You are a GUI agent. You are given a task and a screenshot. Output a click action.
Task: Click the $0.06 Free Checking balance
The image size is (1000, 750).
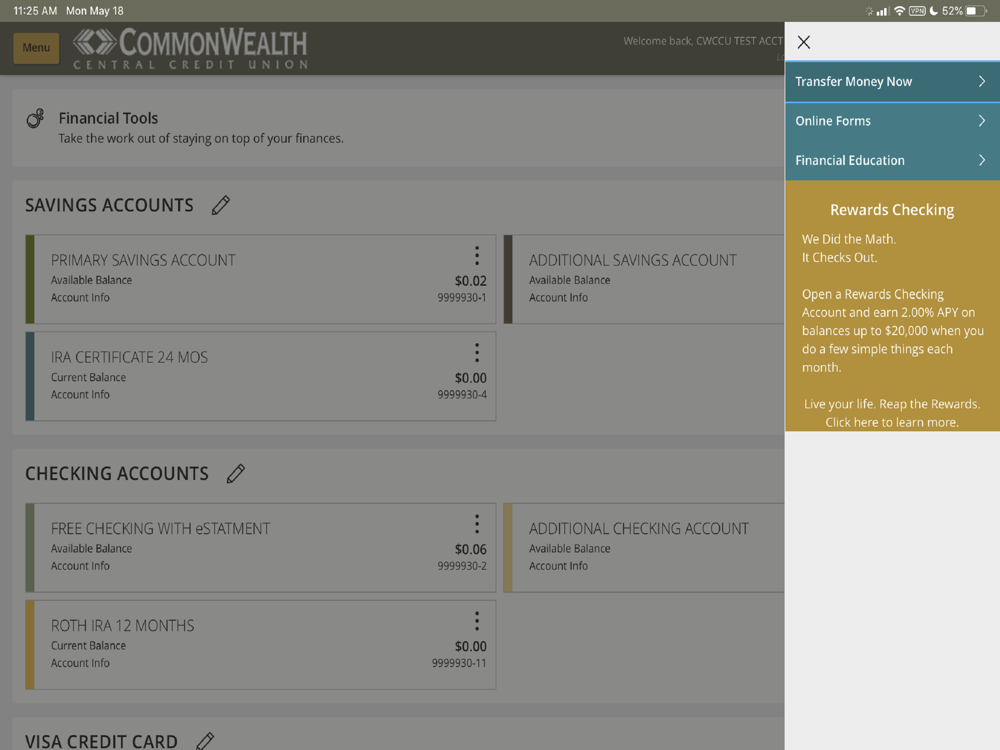pos(471,550)
